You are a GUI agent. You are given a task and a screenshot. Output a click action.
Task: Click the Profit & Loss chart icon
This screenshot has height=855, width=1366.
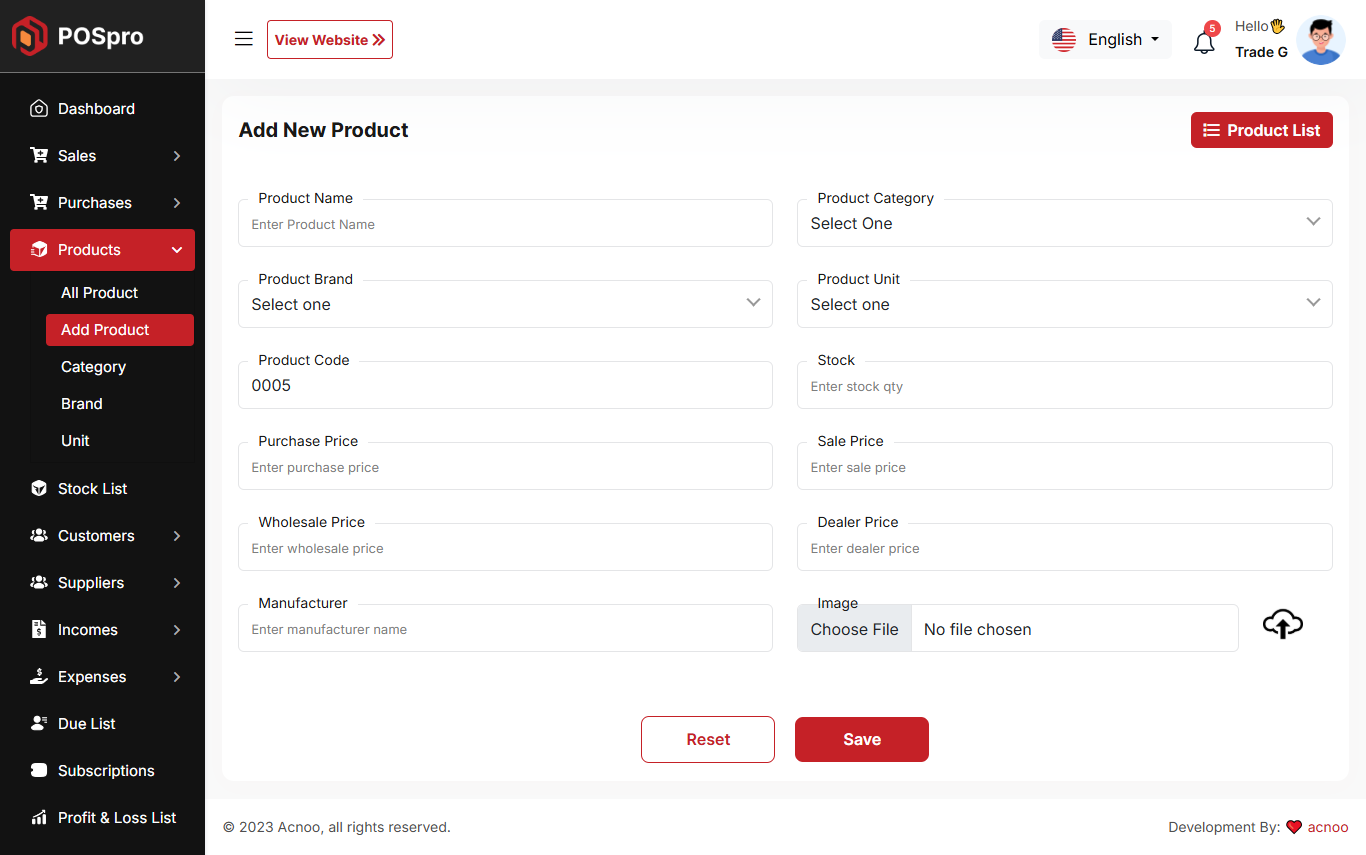click(x=39, y=818)
